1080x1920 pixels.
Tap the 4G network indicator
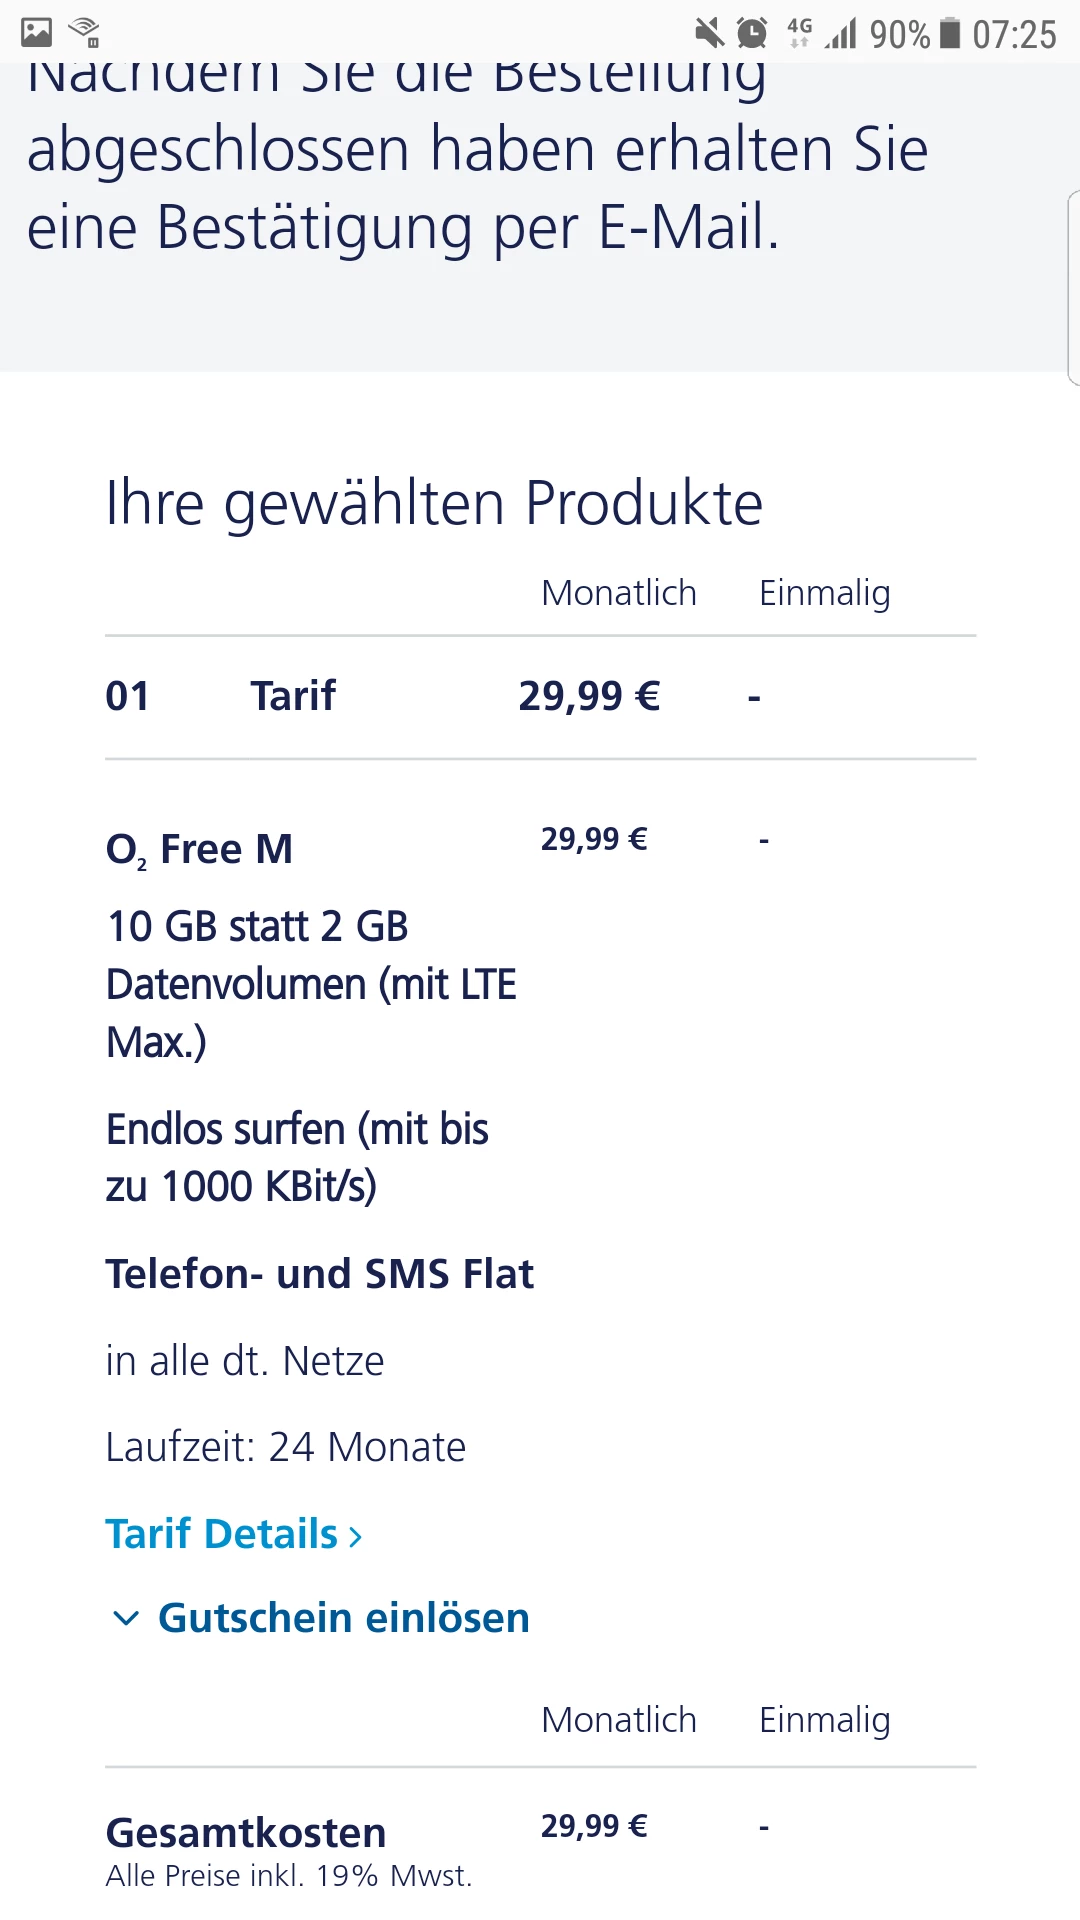pos(799,32)
